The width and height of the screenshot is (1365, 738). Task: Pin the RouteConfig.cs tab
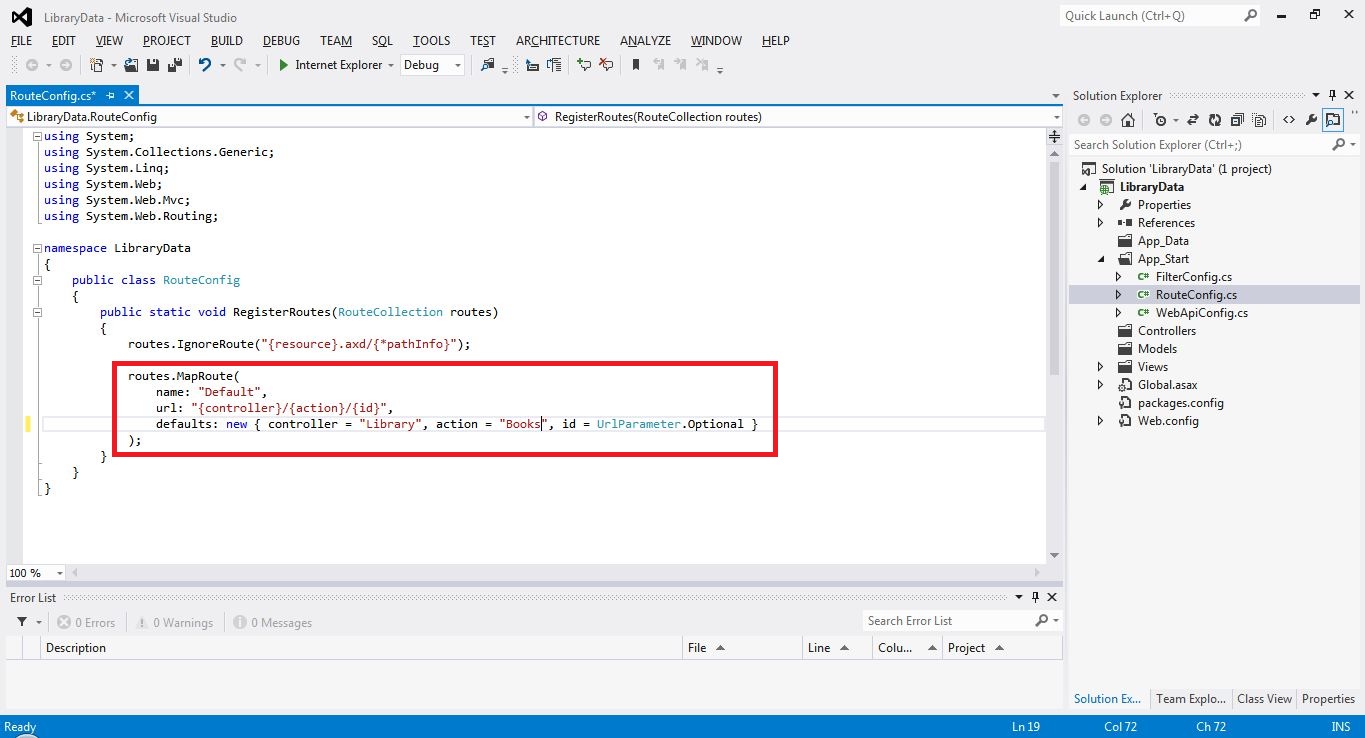tap(111, 95)
